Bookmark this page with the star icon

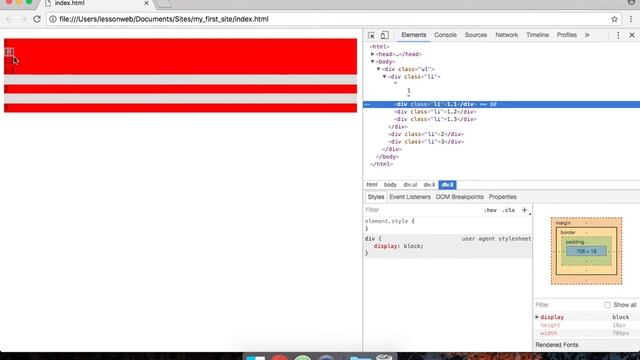(614, 19)
